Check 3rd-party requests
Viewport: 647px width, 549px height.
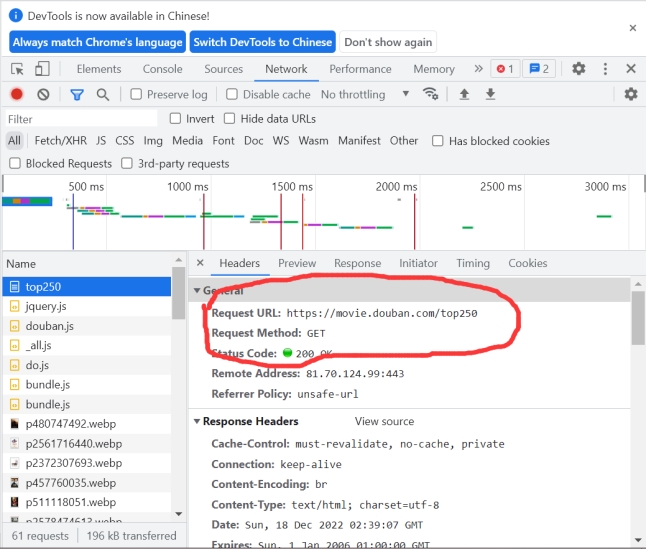click(x=127, y=163)
